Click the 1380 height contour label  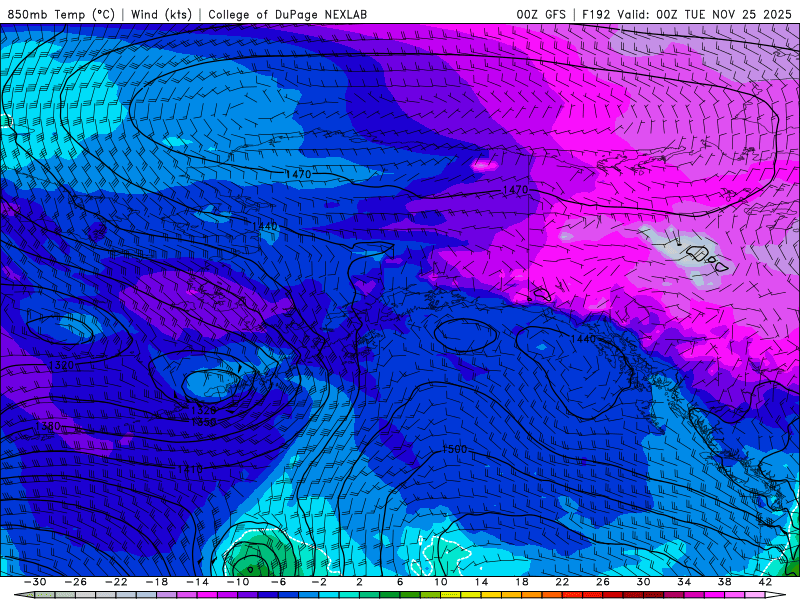(x=47, y=426)
